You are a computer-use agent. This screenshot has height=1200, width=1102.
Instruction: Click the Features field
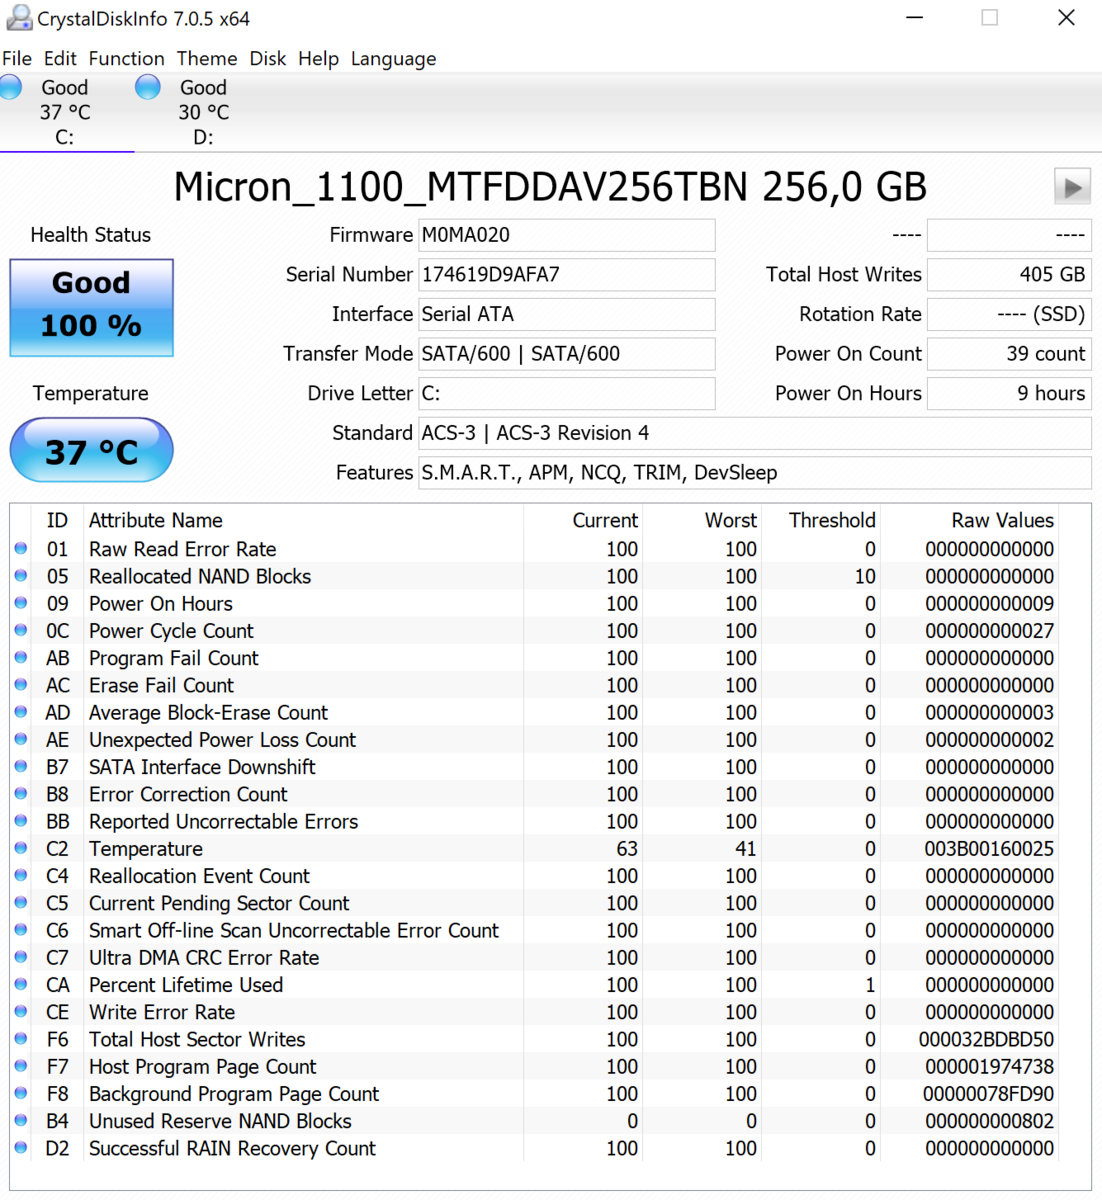pos(755,472)
